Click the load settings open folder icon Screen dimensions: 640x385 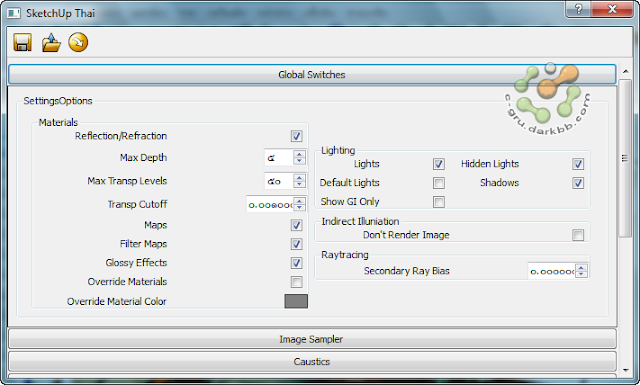51,42
